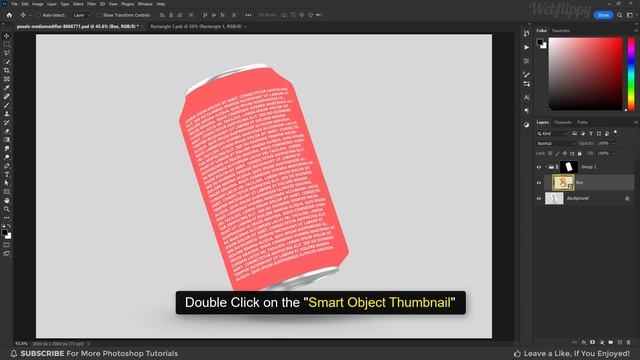This screenshot has height=360, width=640.
Task: Click the foreground color swatch in toolbar
Action: pyautogui.click(x=5, y=233)
